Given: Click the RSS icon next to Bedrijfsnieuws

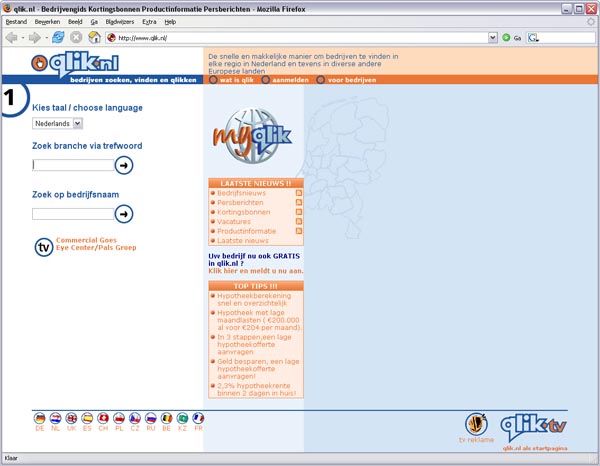Looking at the screenshot, I should pos(298,191).
